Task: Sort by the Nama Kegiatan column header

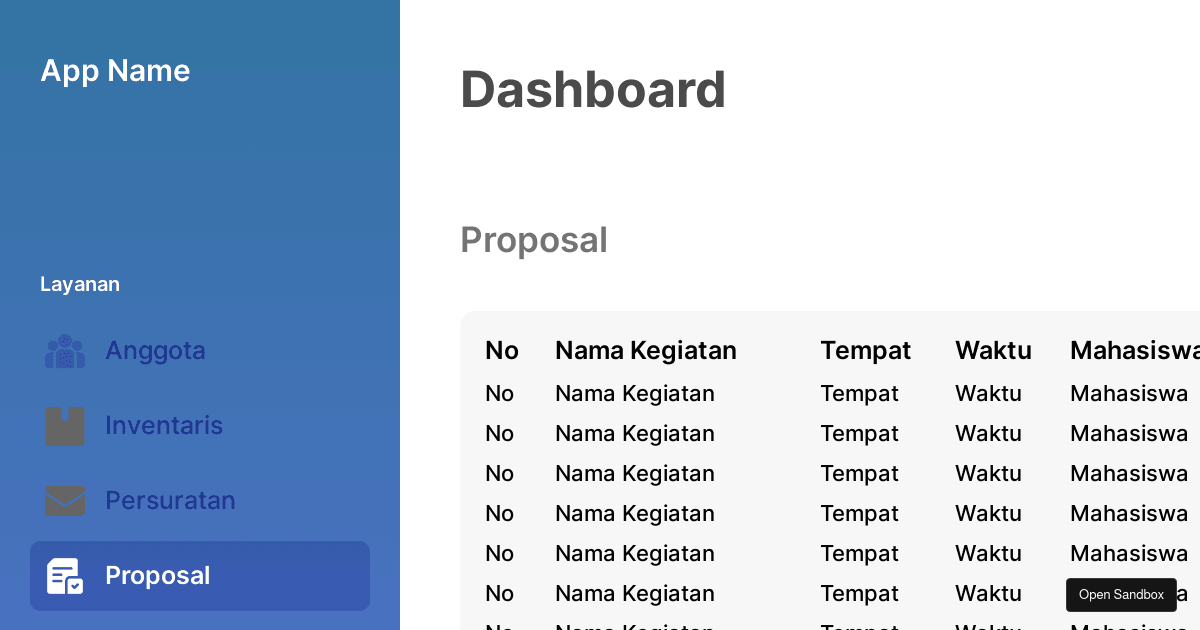Action: coord(645,351)
